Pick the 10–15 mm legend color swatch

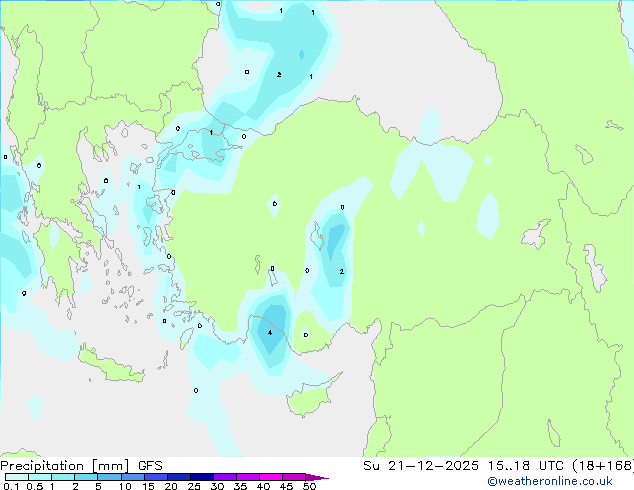(x=132, y=477)
